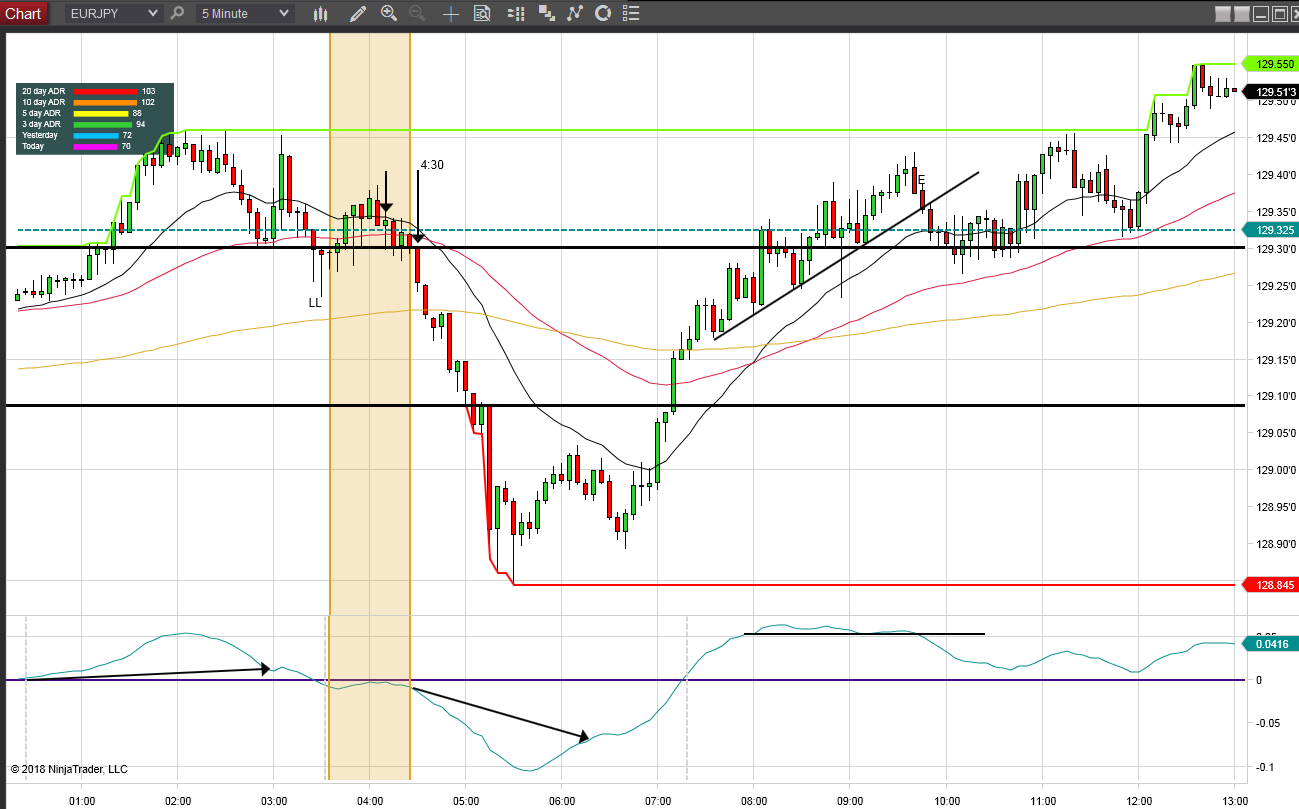Open the 5 Minute interval dropdown
1299x809 pixels.
(x=245, y=14)
